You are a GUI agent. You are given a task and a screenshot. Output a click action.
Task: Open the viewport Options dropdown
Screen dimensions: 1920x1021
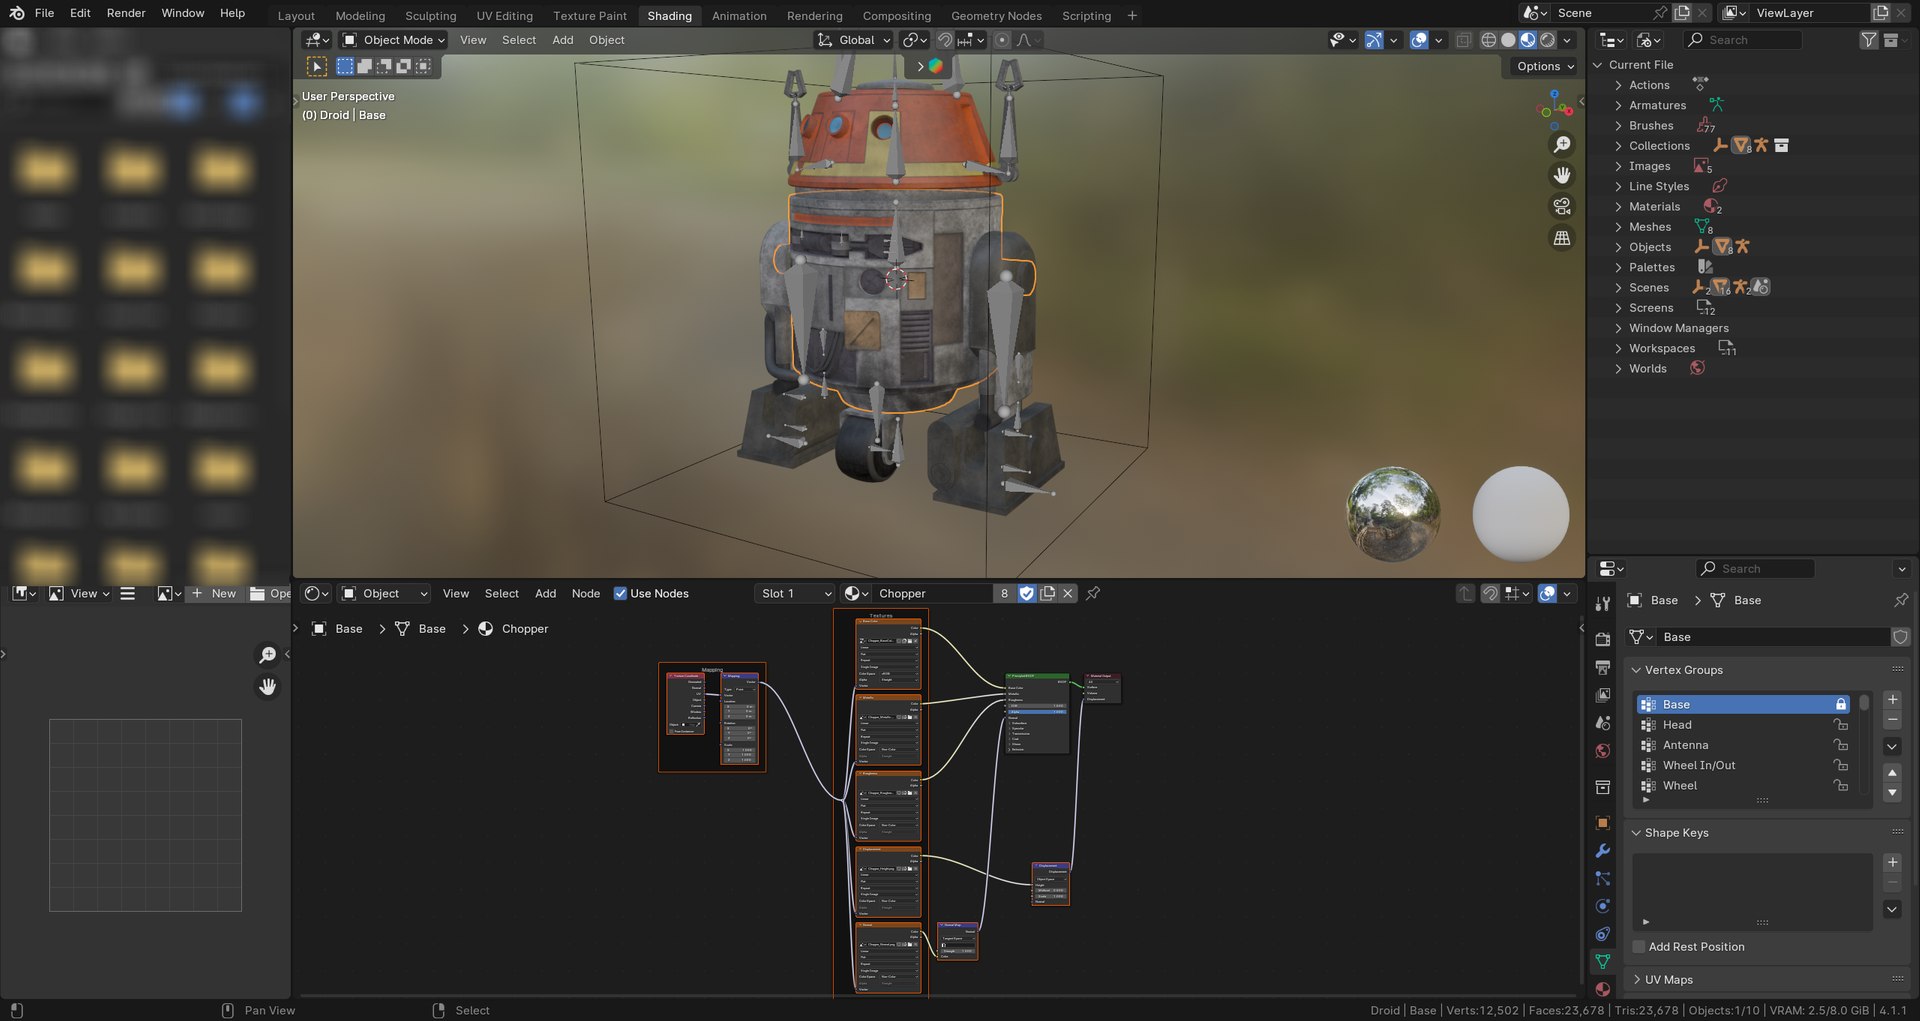[x=1545, y=66]
